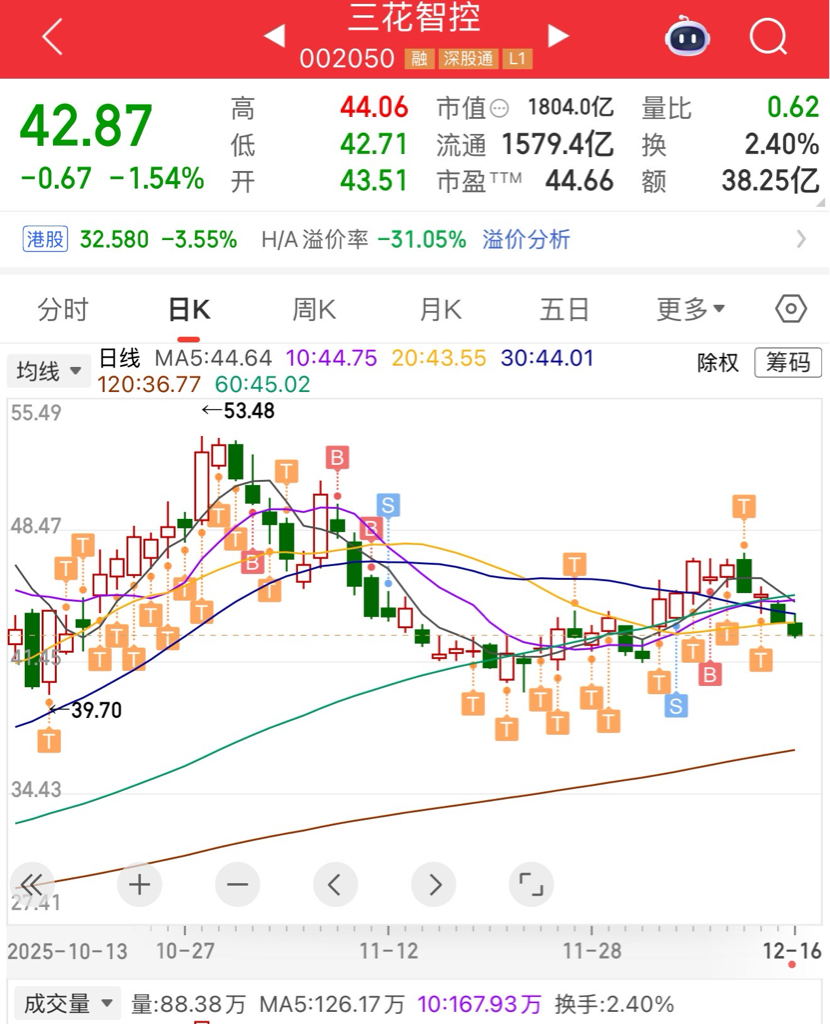
Task: Move chart right with right chevron button
Action: click(x=434, y=885)
